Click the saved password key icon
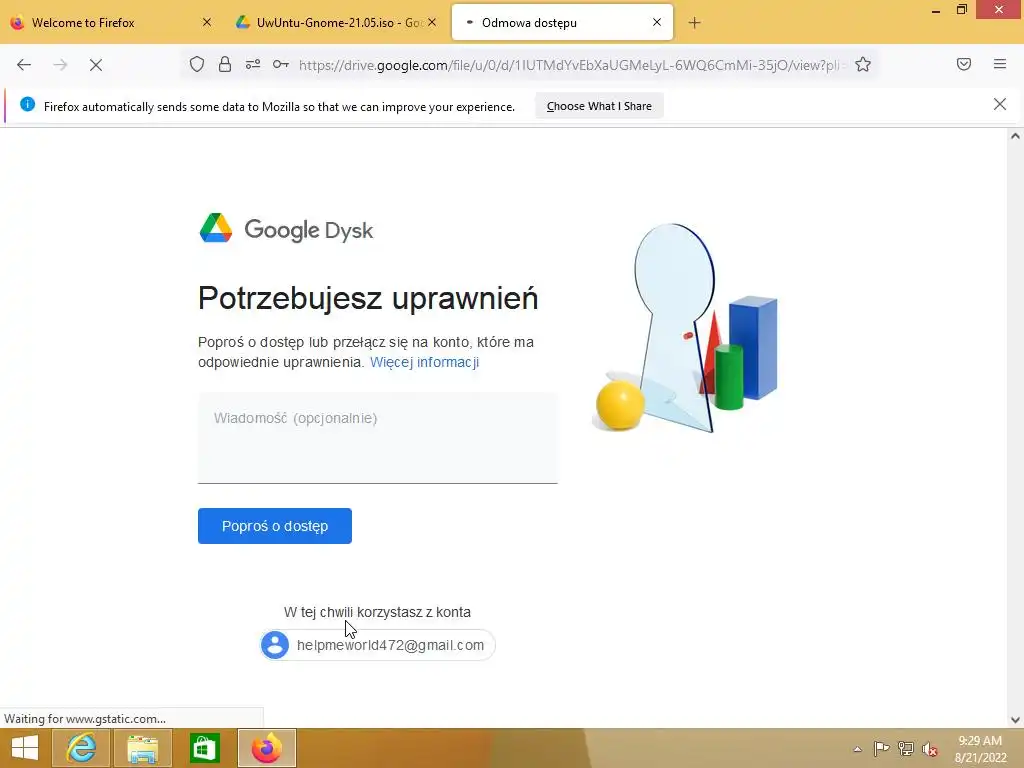Image resolution: width=1024 pixels, height=768 pixels. click(281, 64)
